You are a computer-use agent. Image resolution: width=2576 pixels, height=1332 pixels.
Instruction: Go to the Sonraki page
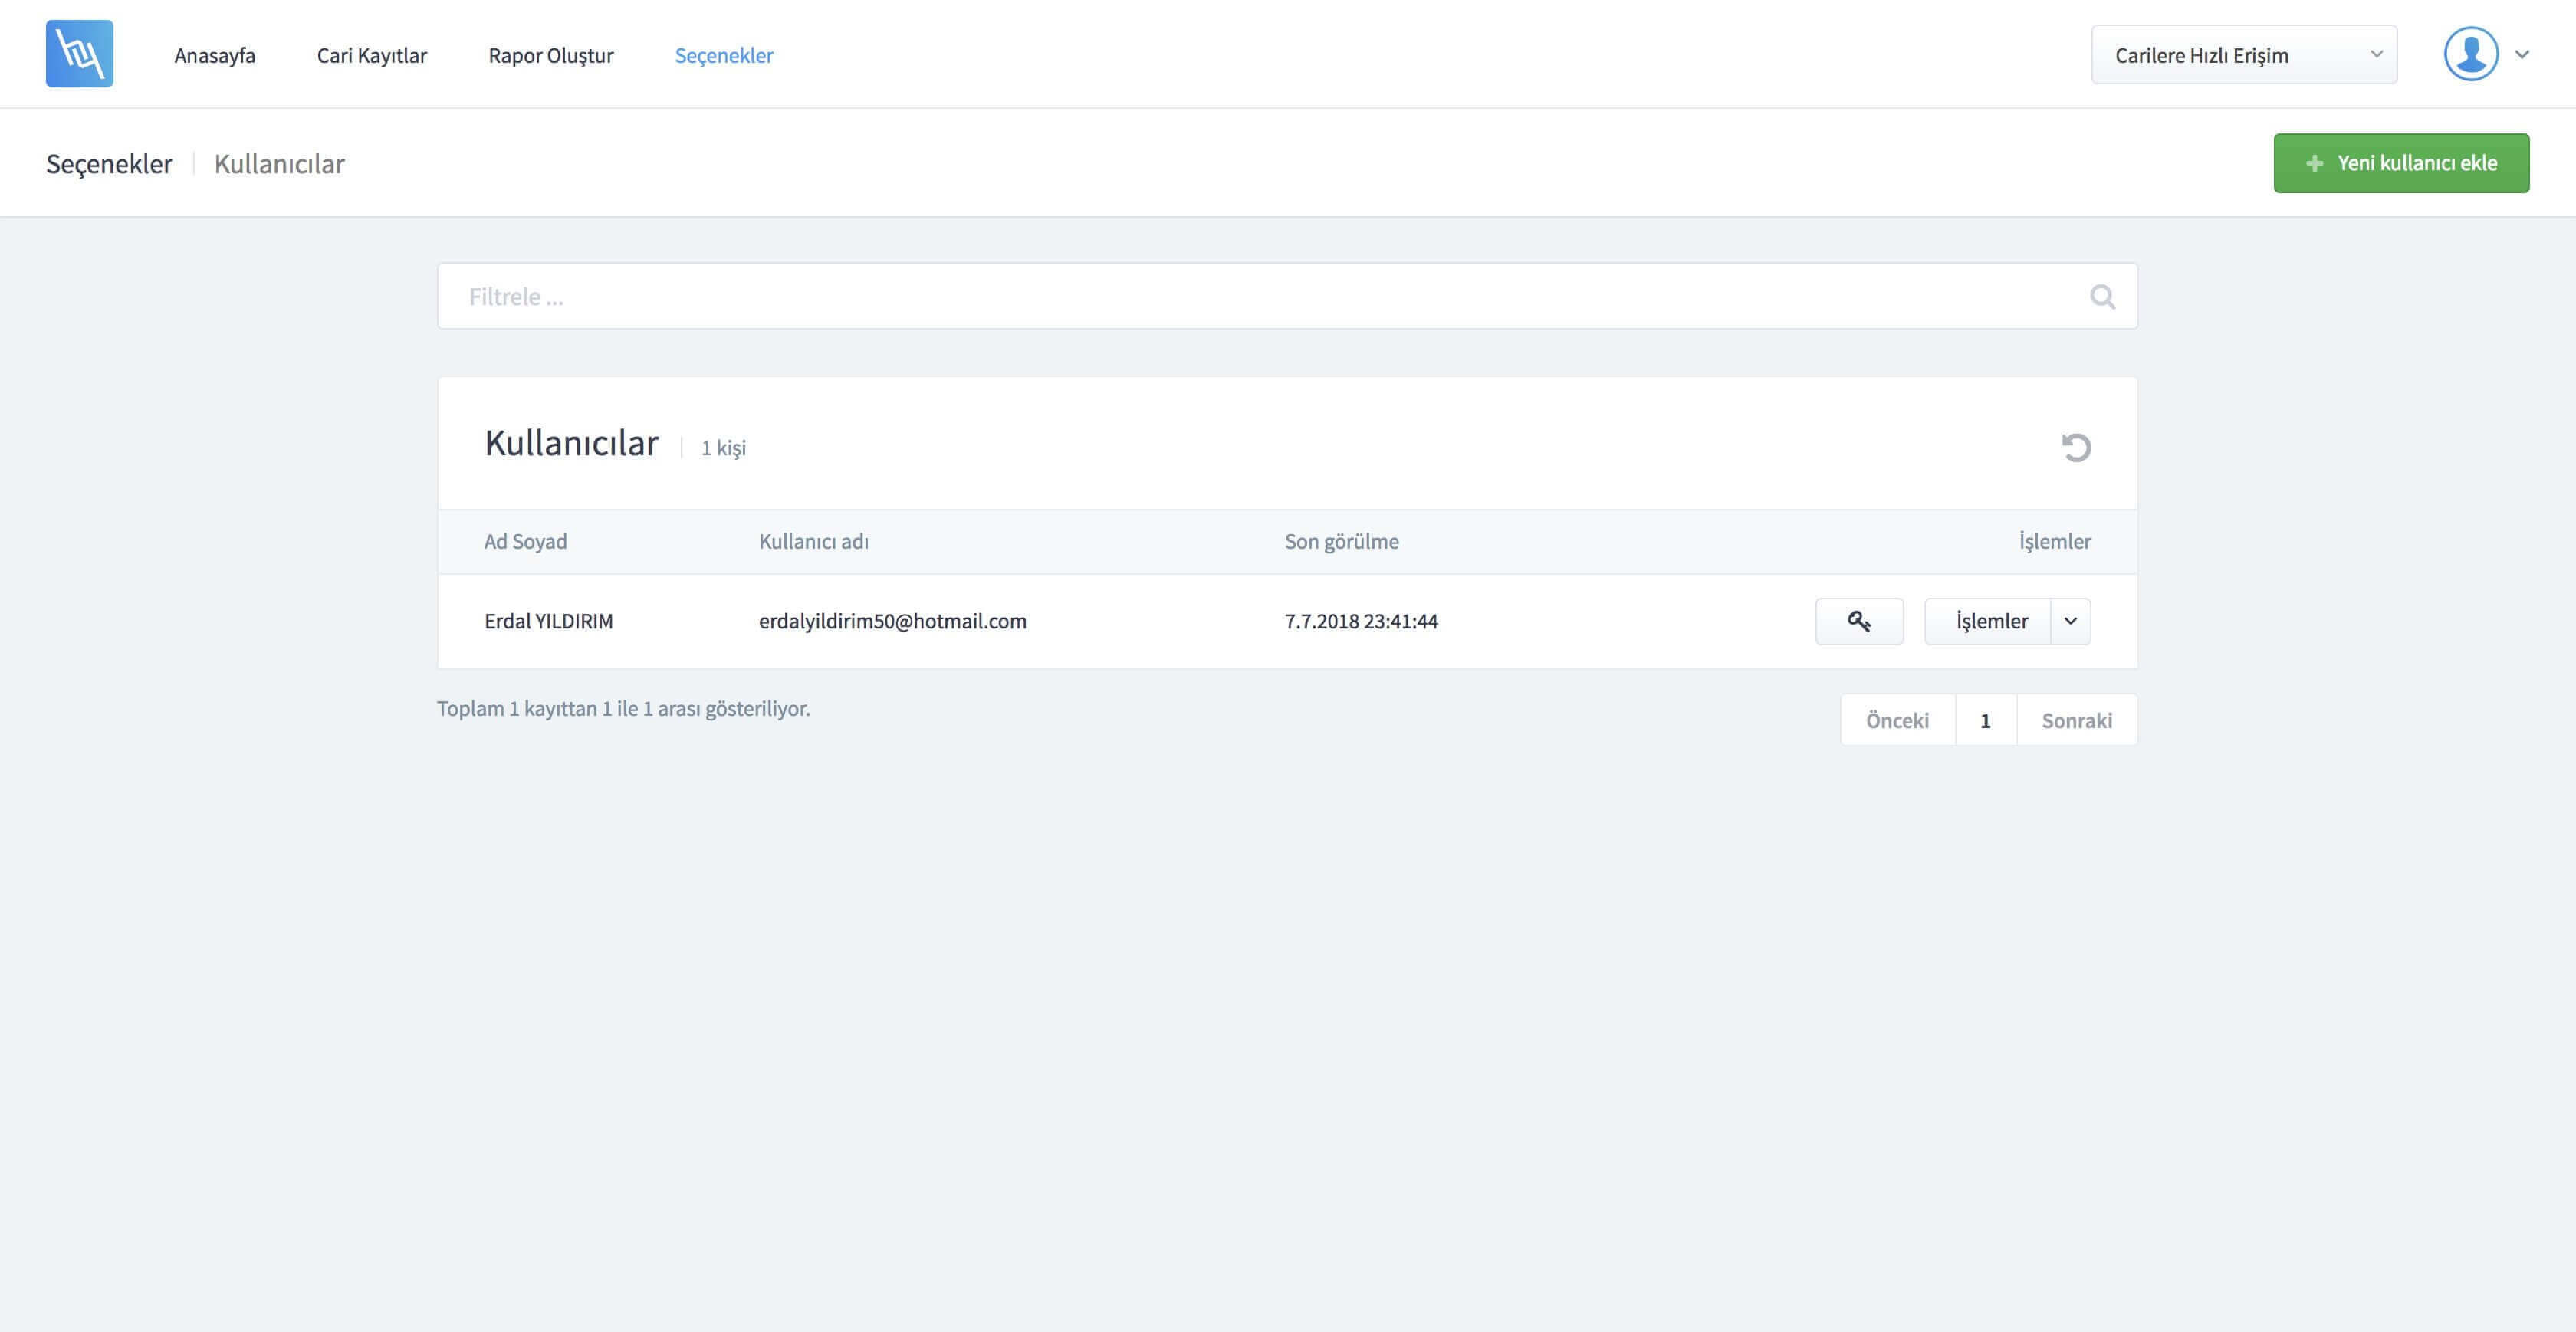pos(2076,720)
